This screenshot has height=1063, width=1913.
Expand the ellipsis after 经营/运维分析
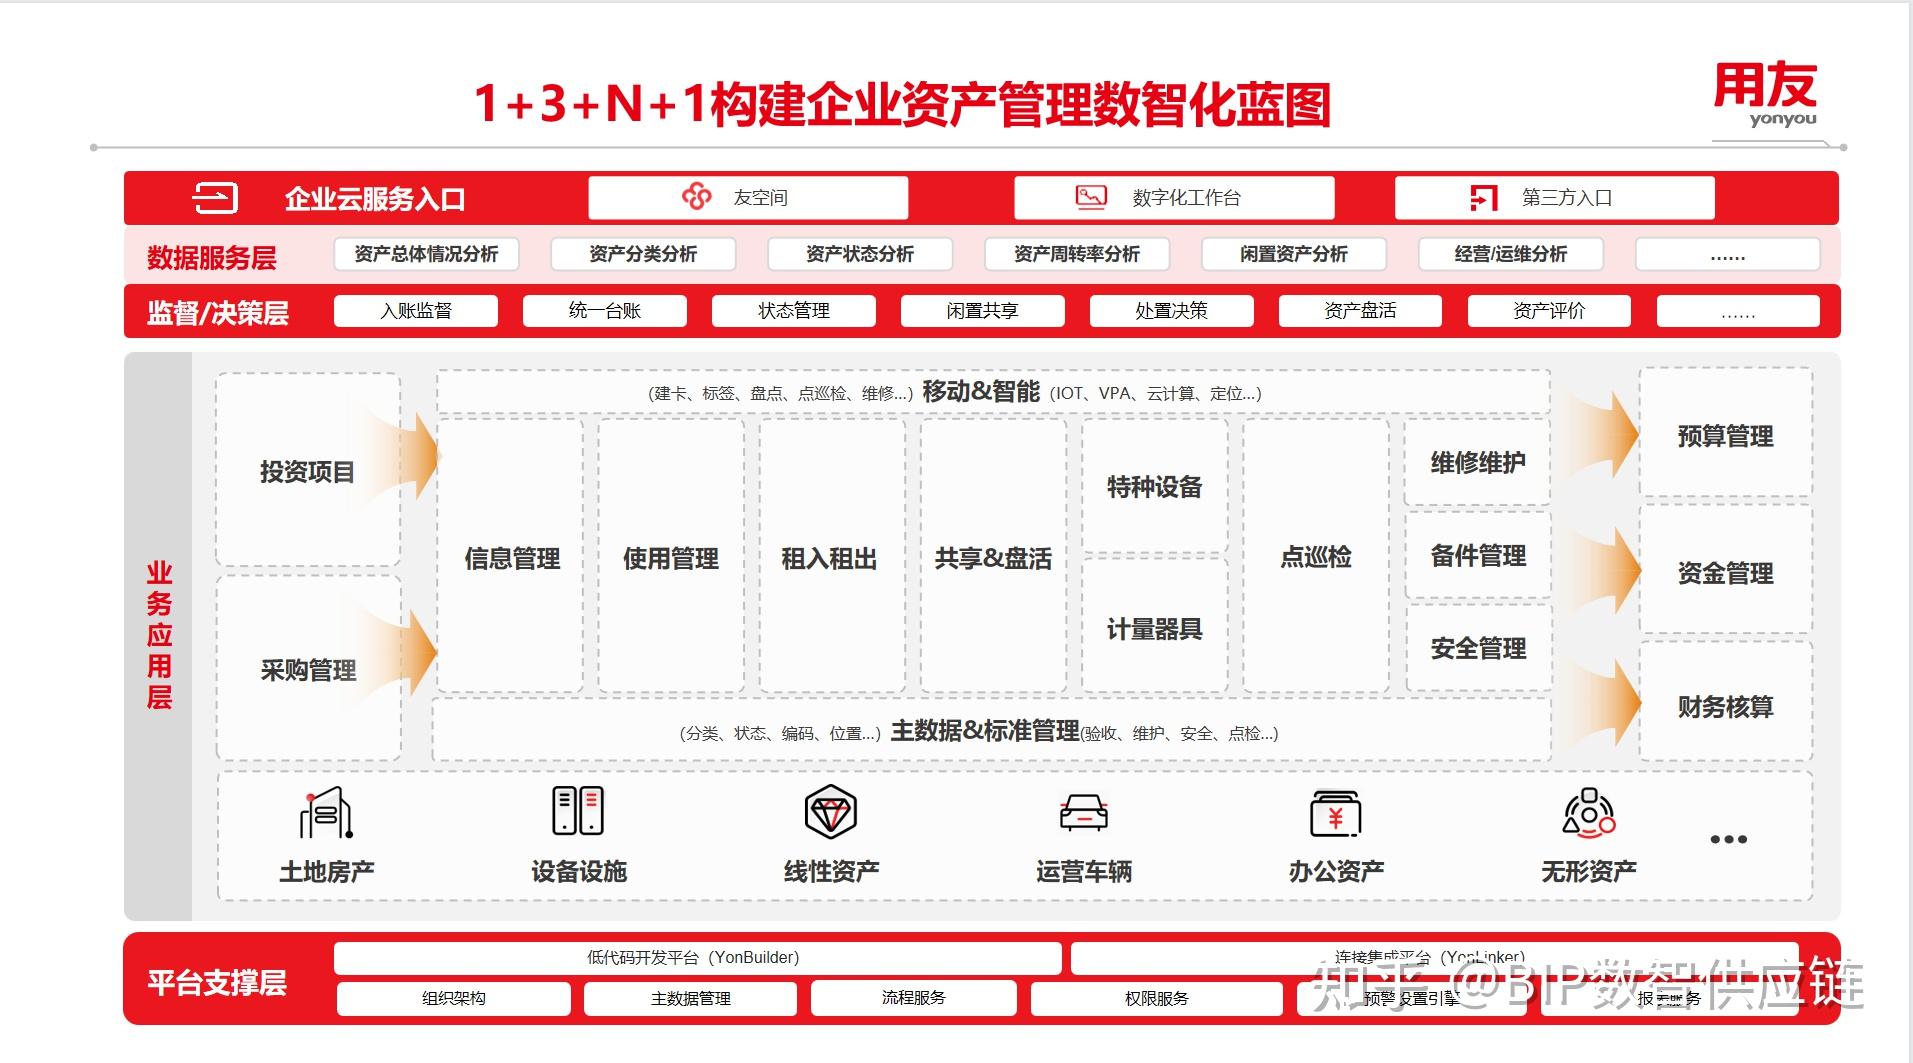click(1727, 254)
